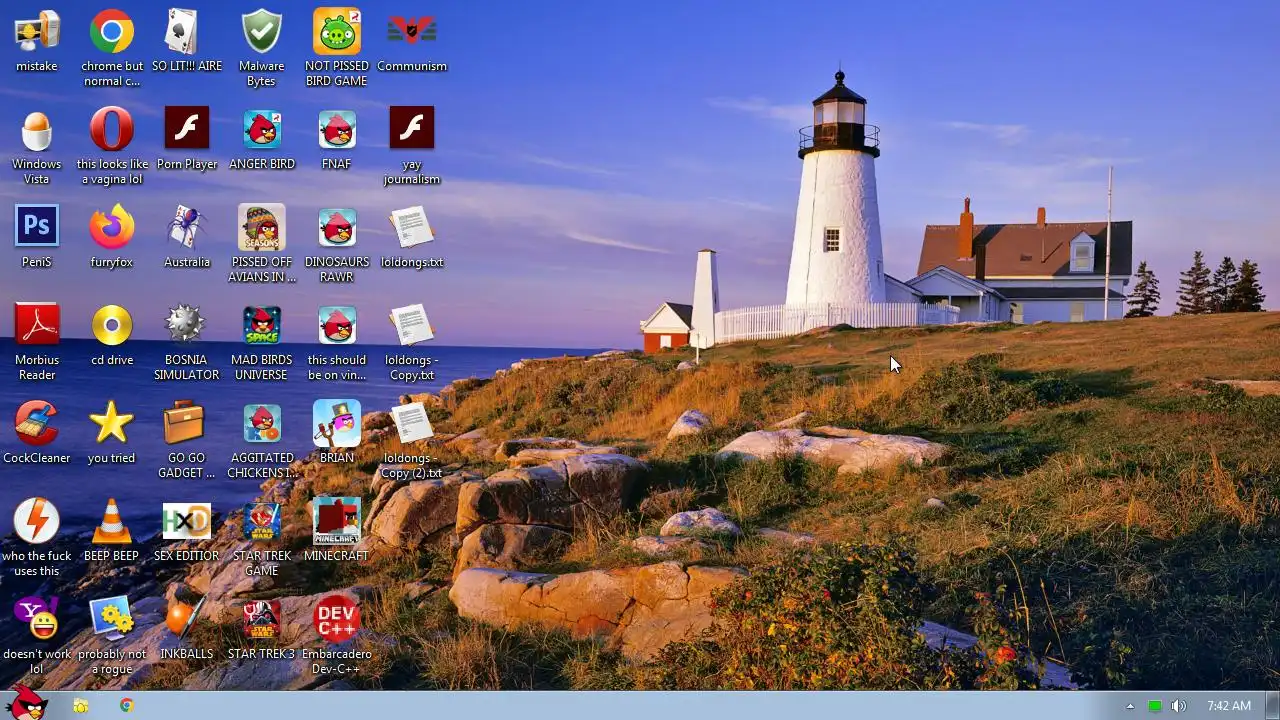This screenshot has width=1280, height=720.
Task: Open the Embarcadero Dev-C++ icon
Action: [337, 620]
